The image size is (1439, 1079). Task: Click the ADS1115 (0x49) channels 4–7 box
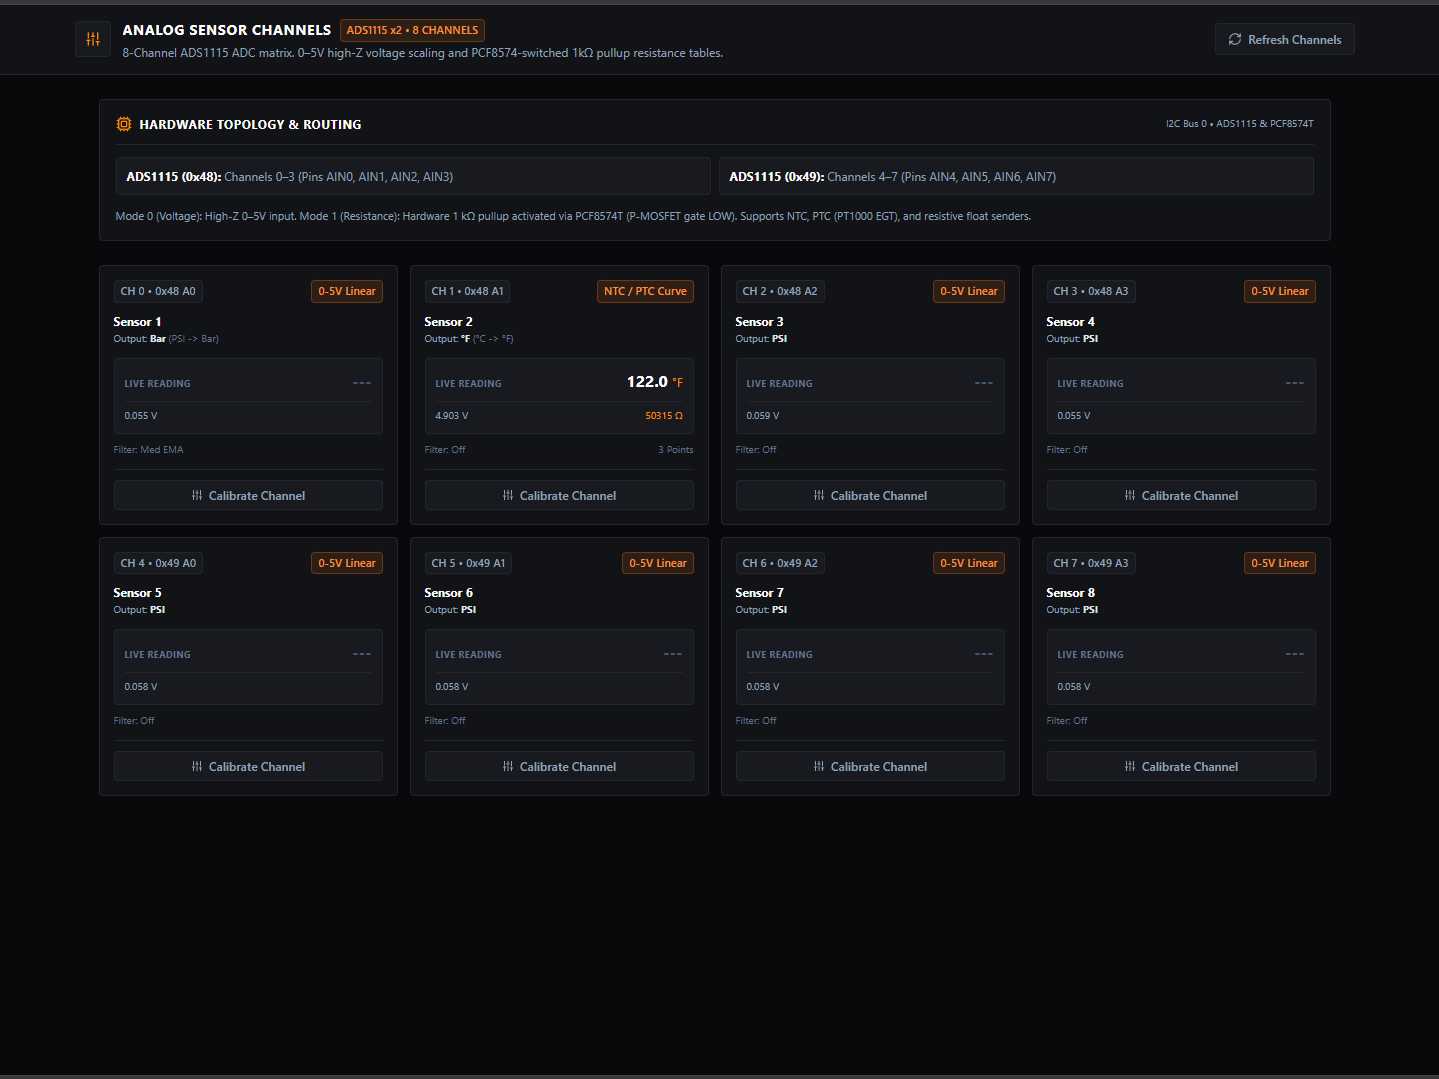[x=1016, y=176]
